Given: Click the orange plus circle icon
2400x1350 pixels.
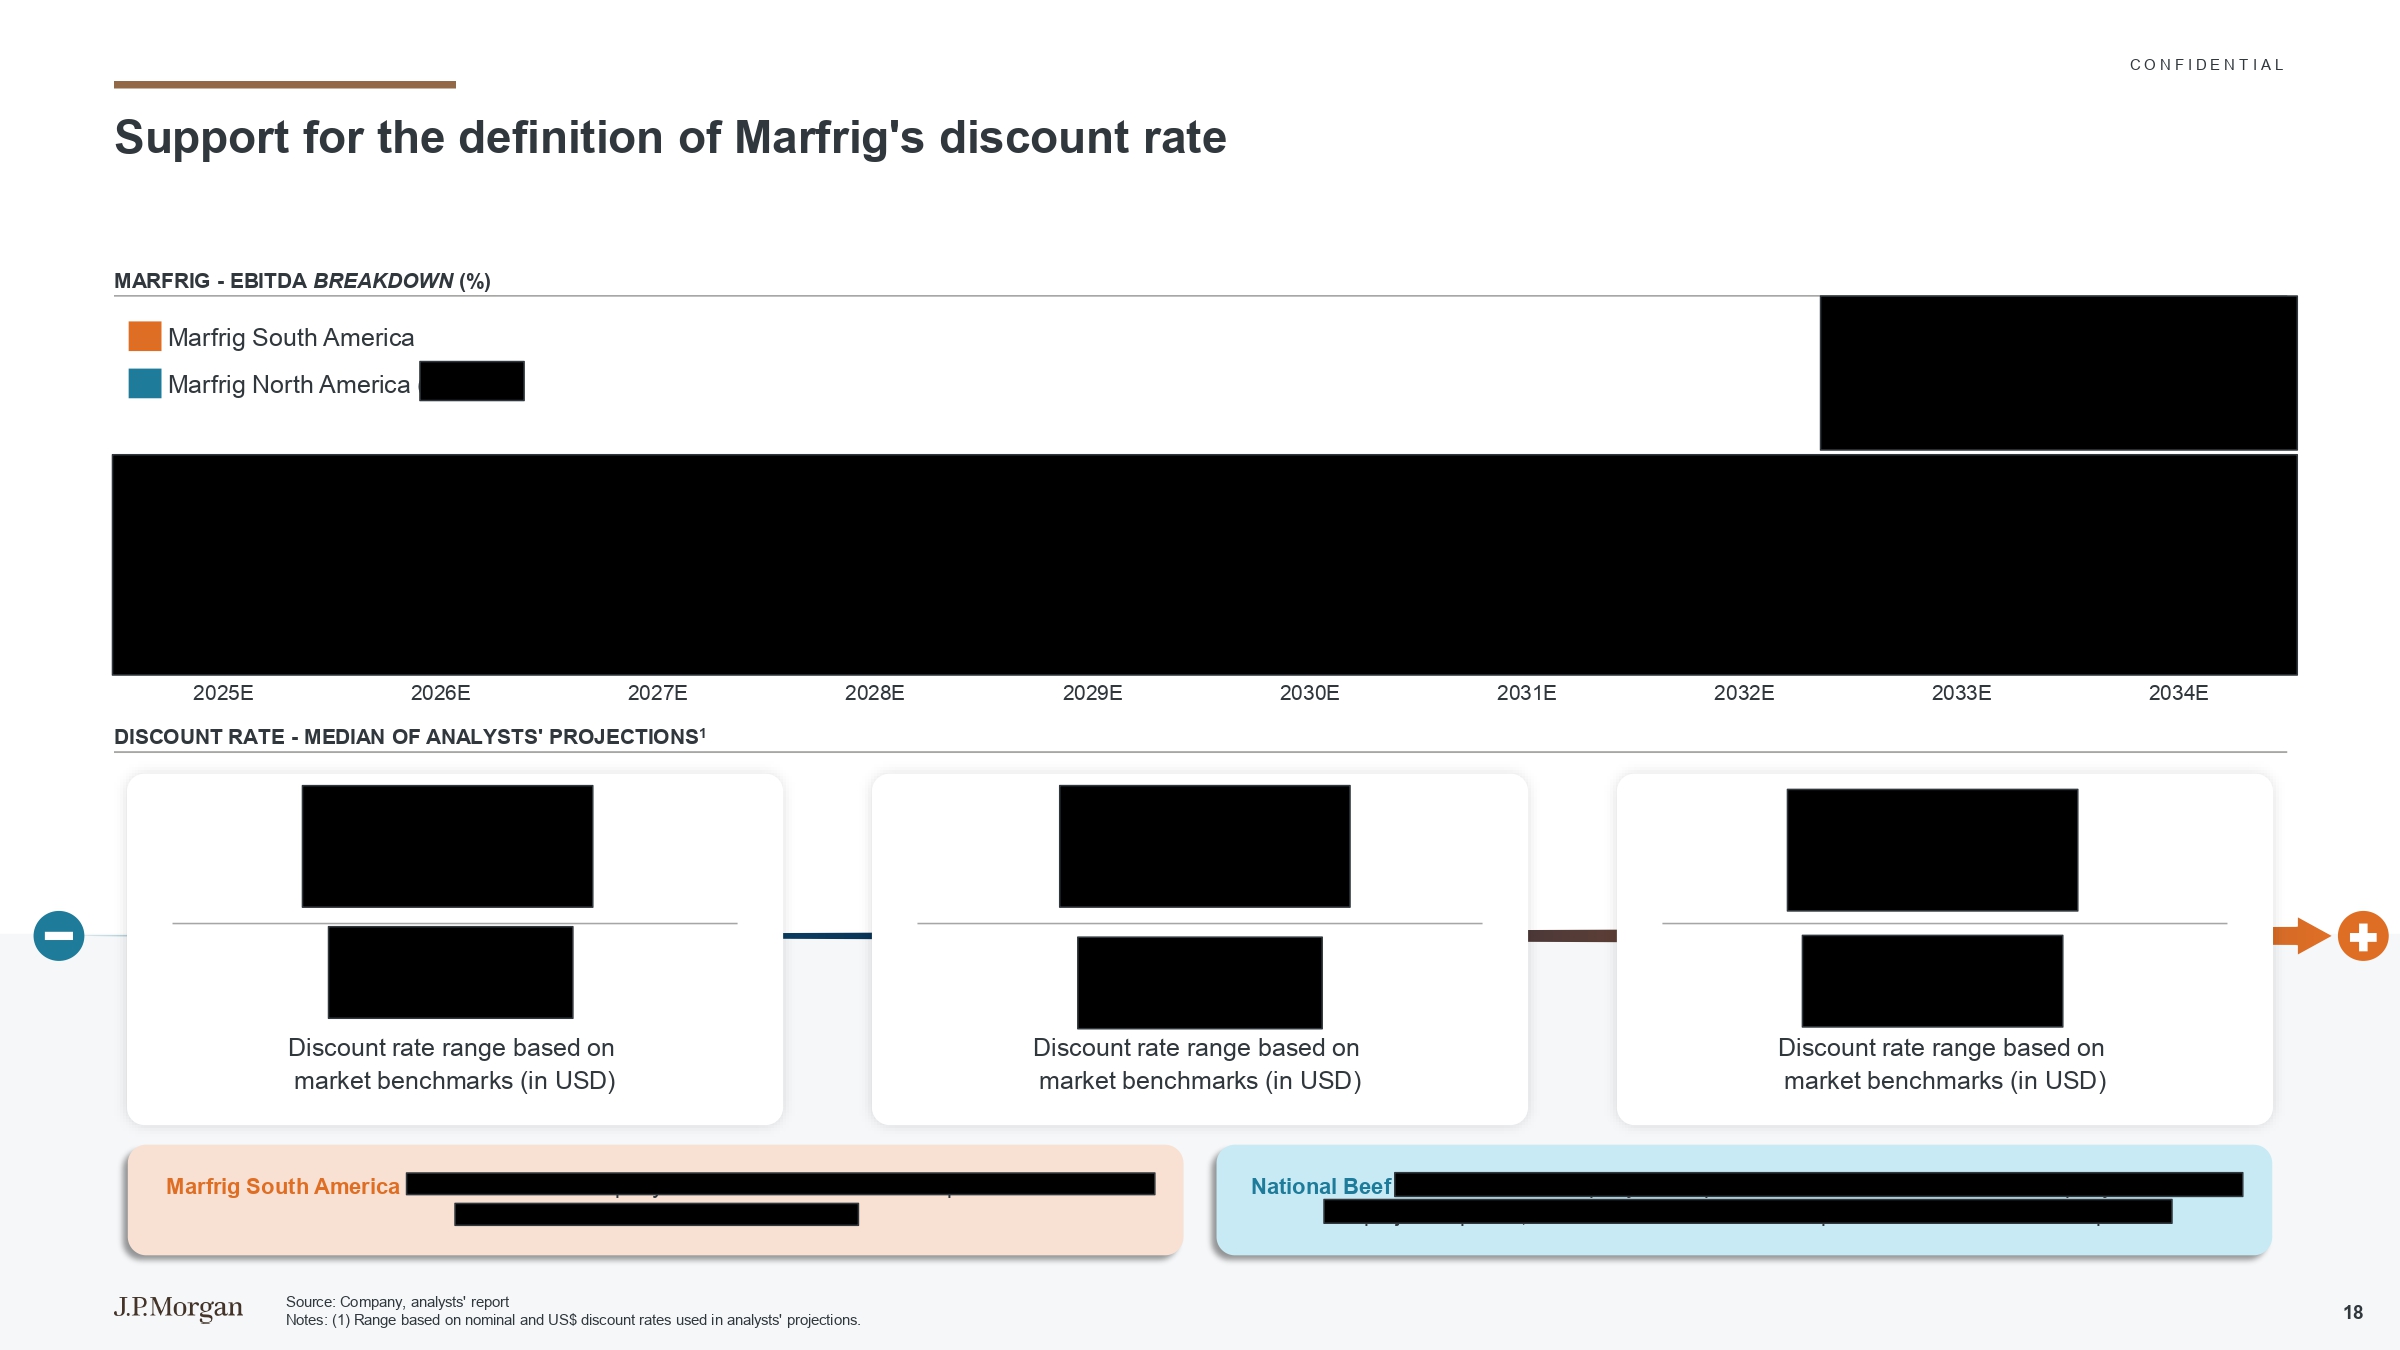Looking at the screenshot, I should click(2363, 936).
